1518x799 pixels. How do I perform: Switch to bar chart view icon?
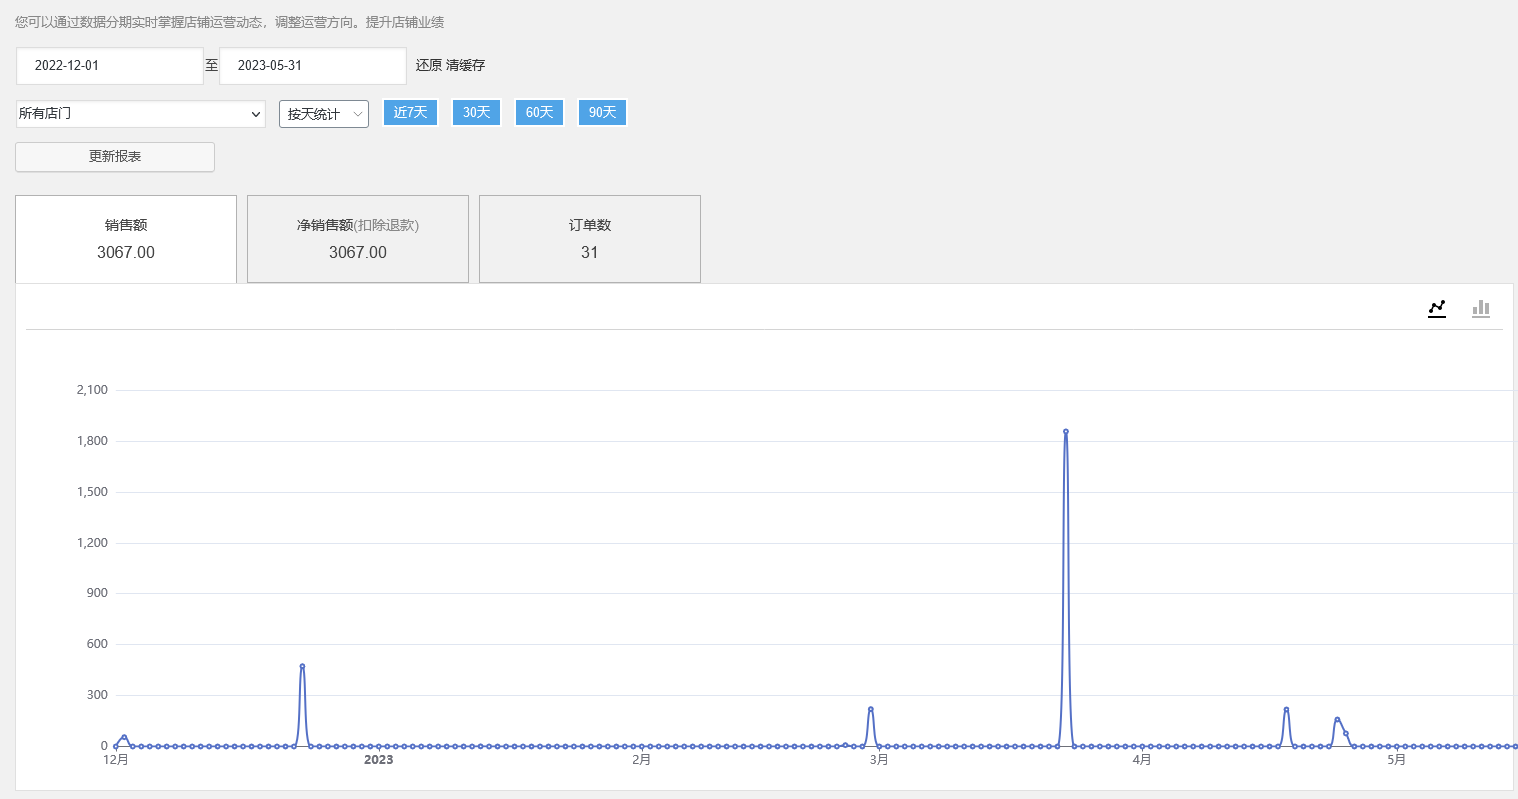[1481, 308]
